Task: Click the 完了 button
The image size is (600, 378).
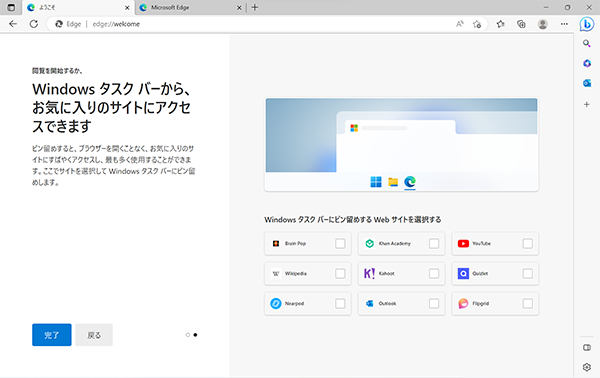Action: click(52, 335)
